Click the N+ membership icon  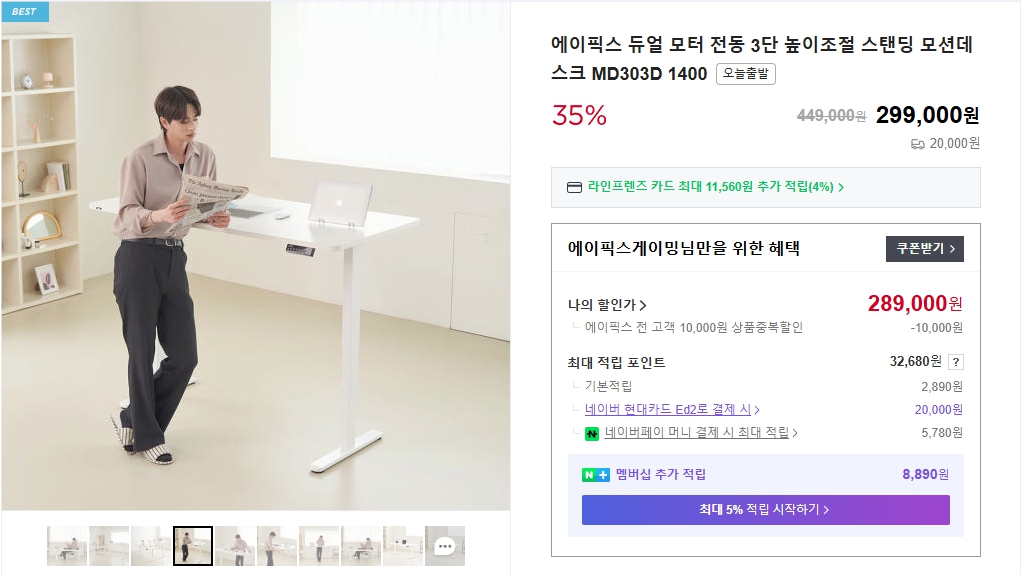coord(596,474)
